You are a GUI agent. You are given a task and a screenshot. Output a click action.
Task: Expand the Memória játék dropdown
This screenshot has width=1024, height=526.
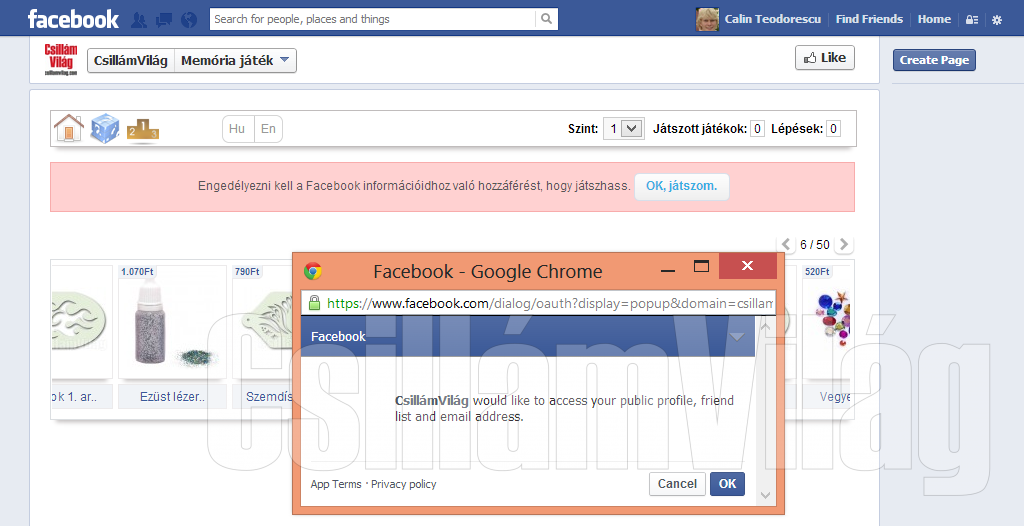[235, 61]
